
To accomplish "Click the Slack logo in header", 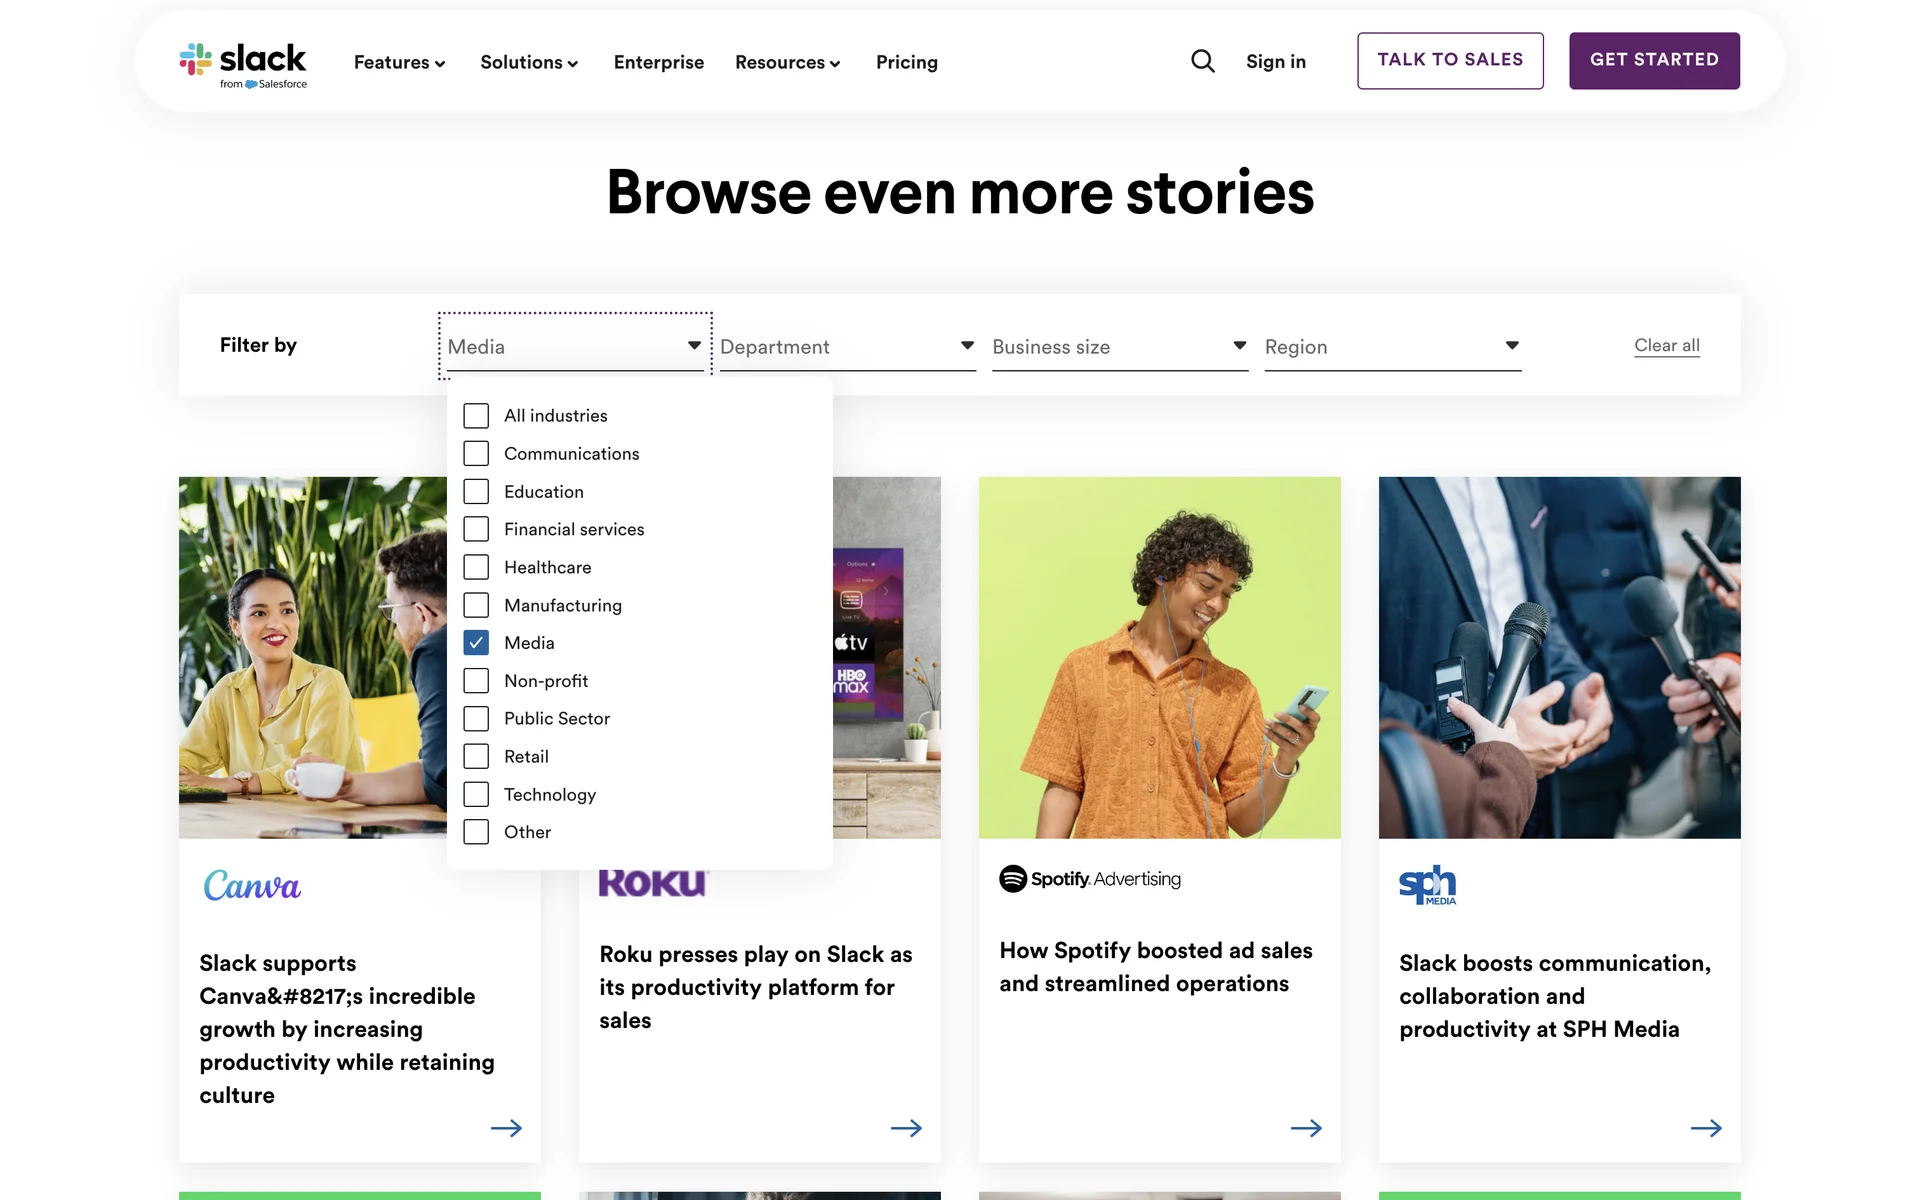I will pos(243,63).
